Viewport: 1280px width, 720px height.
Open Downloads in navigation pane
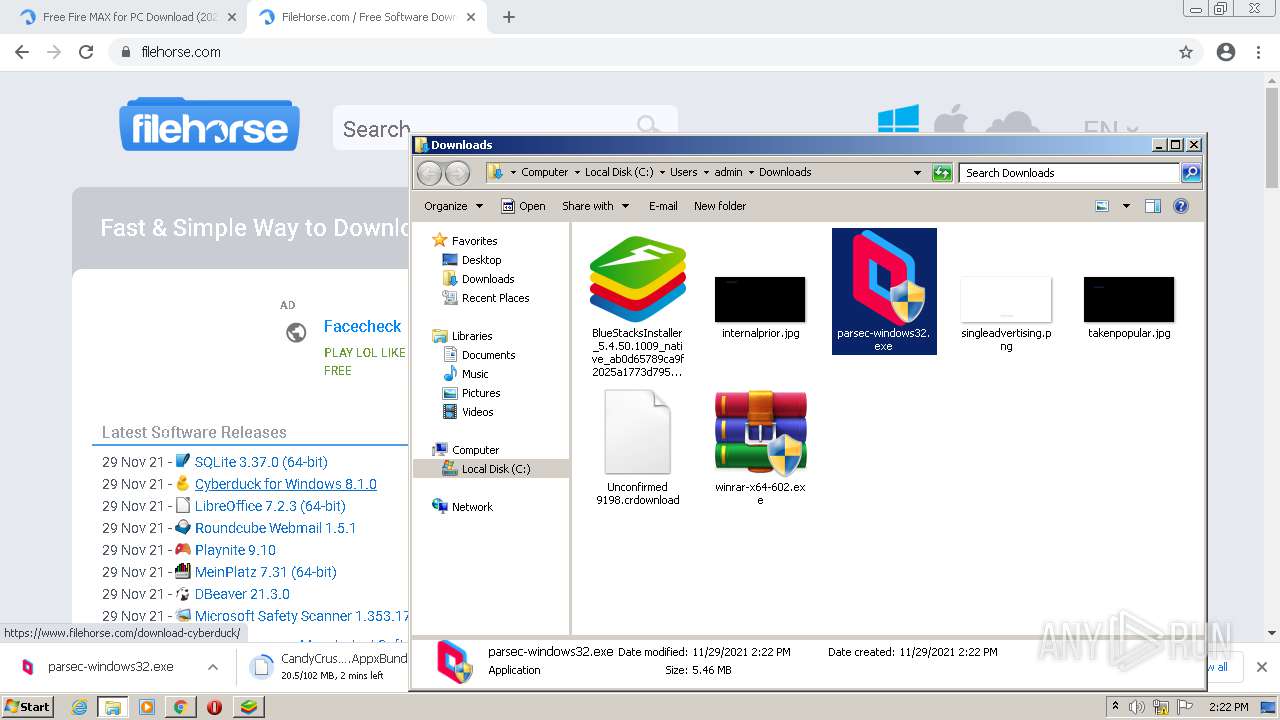488,279
